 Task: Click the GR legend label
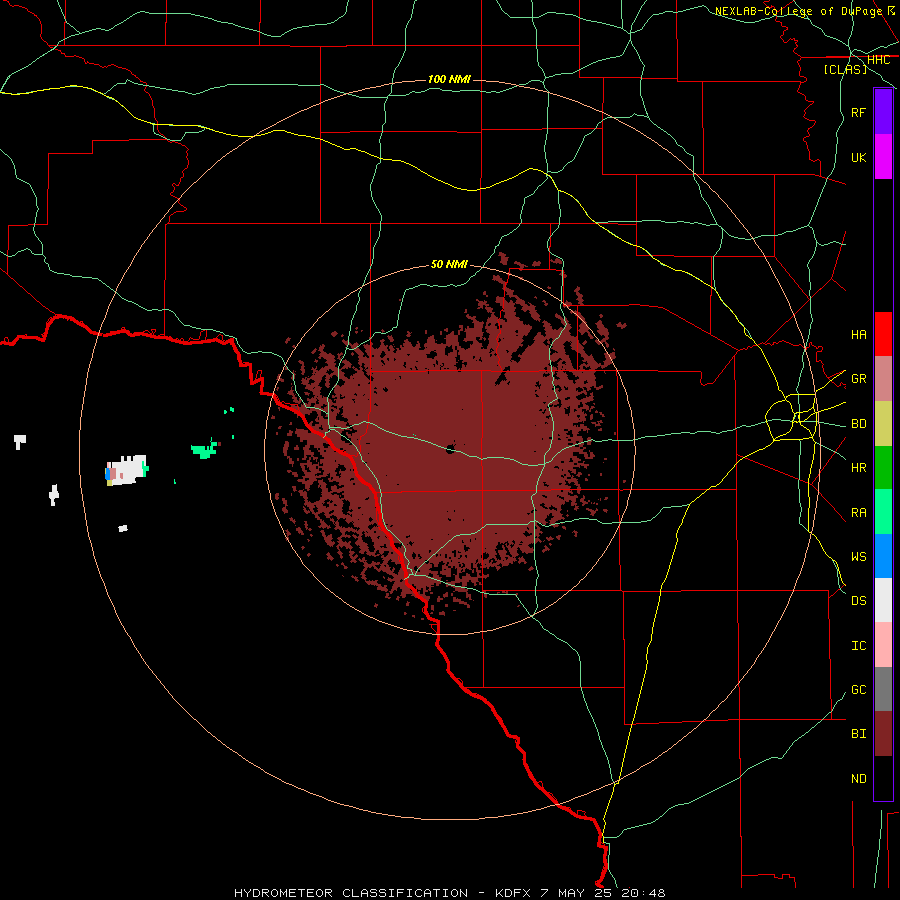click(859, 379)
